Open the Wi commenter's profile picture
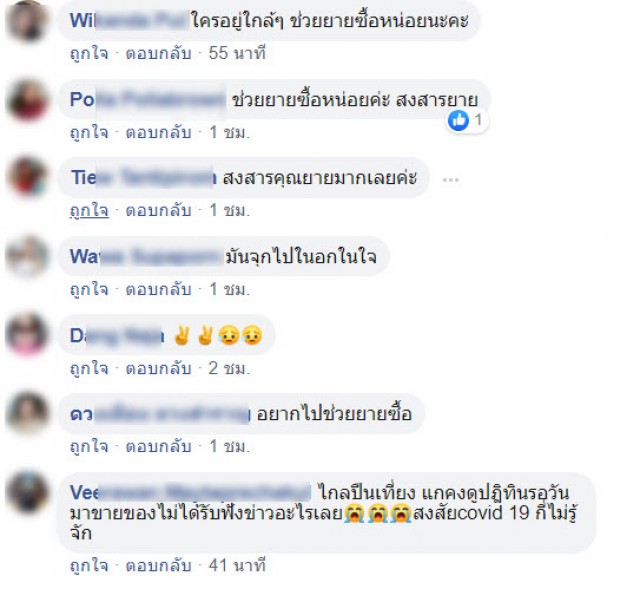The image size is (640, 589). (x=27, y=21)
